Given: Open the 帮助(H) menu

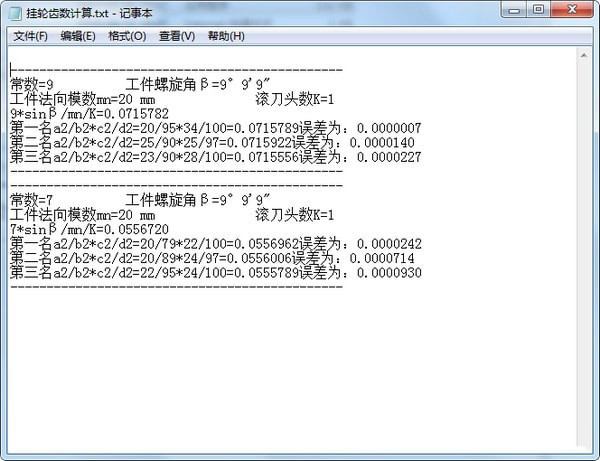Looking at the screenshot, I should pos(226,36).
